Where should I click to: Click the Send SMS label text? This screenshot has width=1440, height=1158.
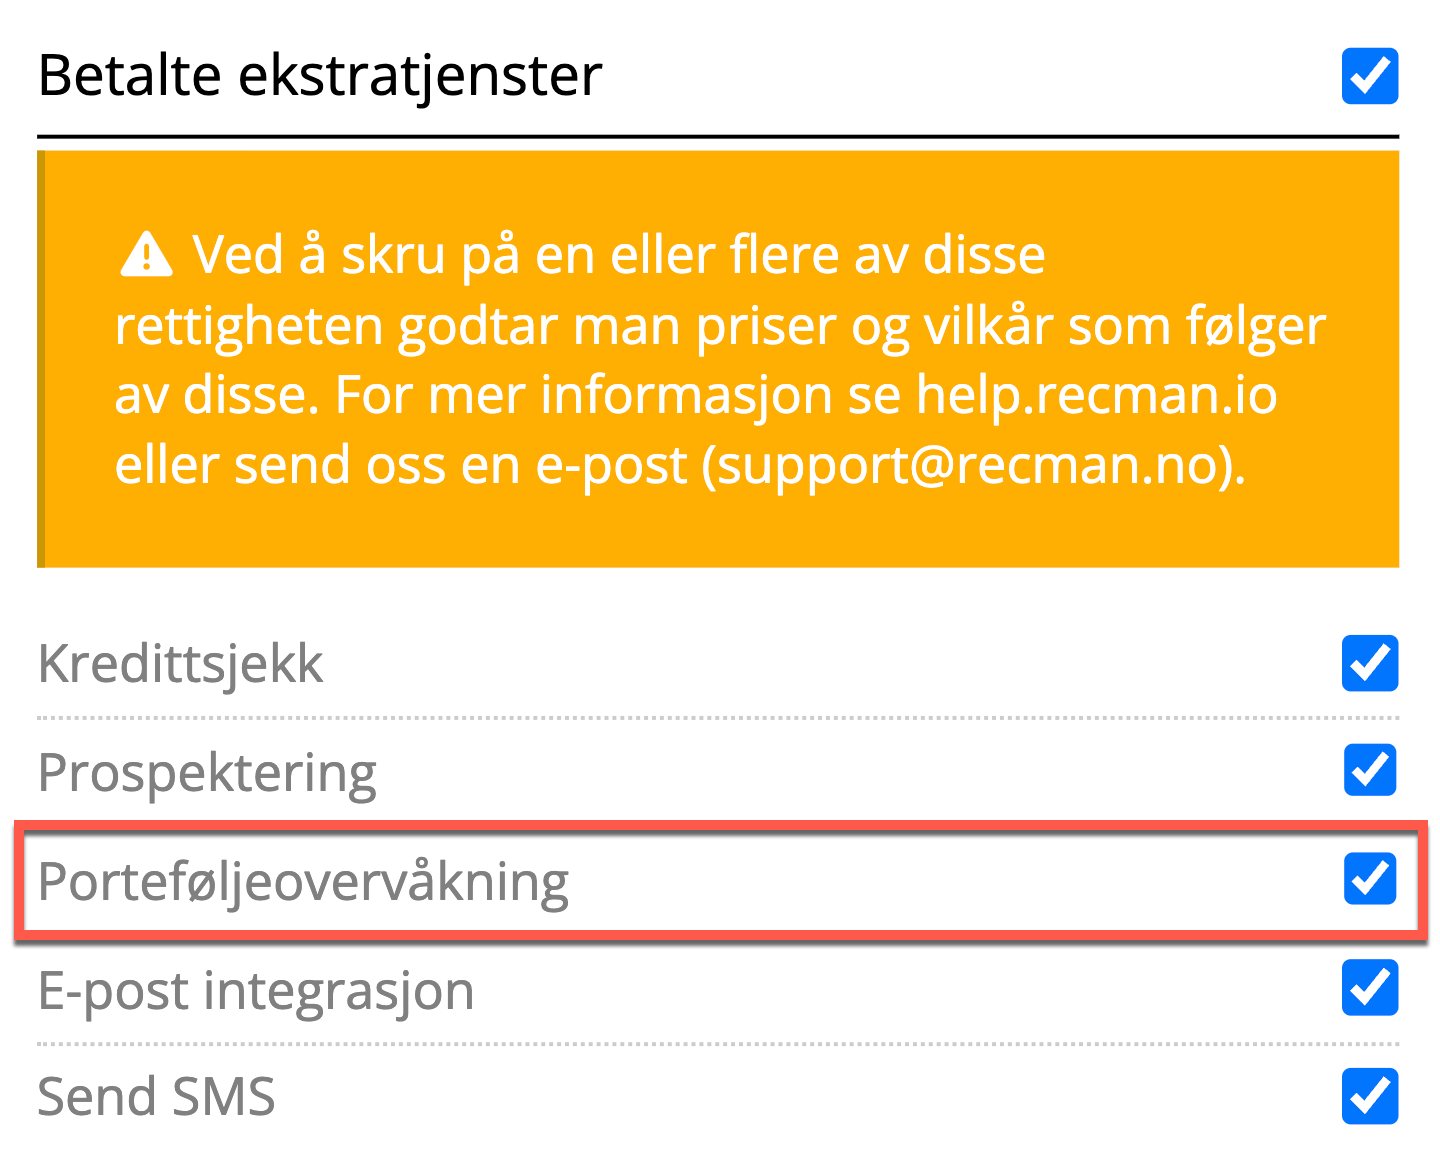point(156,1097)
